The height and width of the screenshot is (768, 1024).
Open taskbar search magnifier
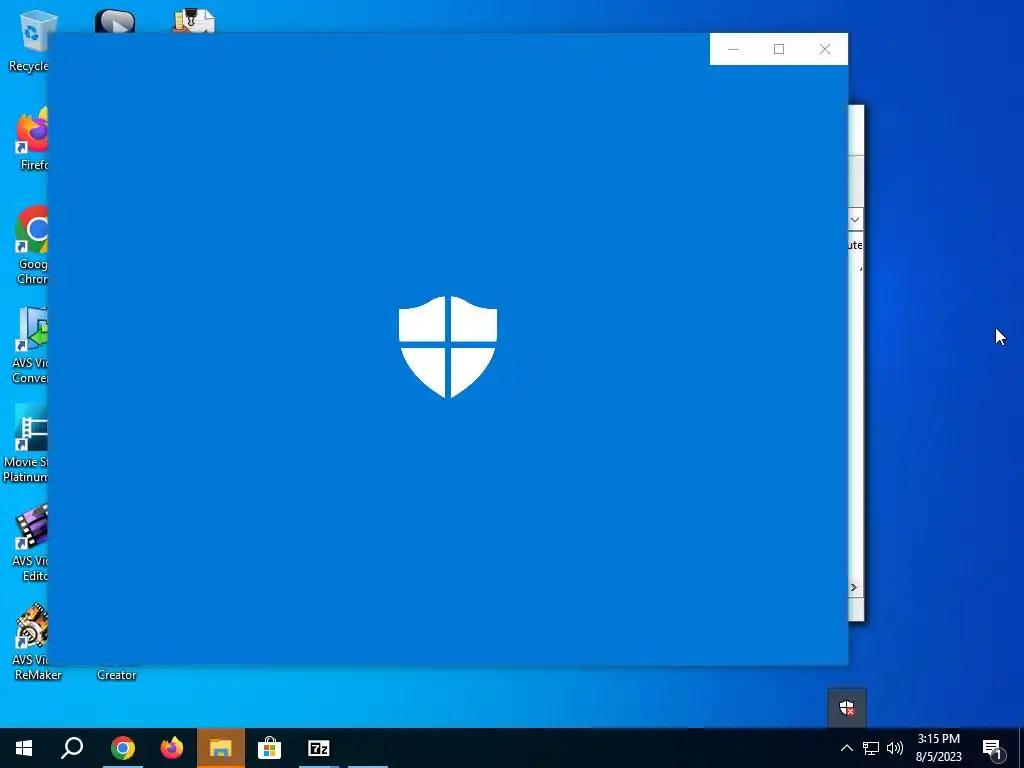pos(72,748)
